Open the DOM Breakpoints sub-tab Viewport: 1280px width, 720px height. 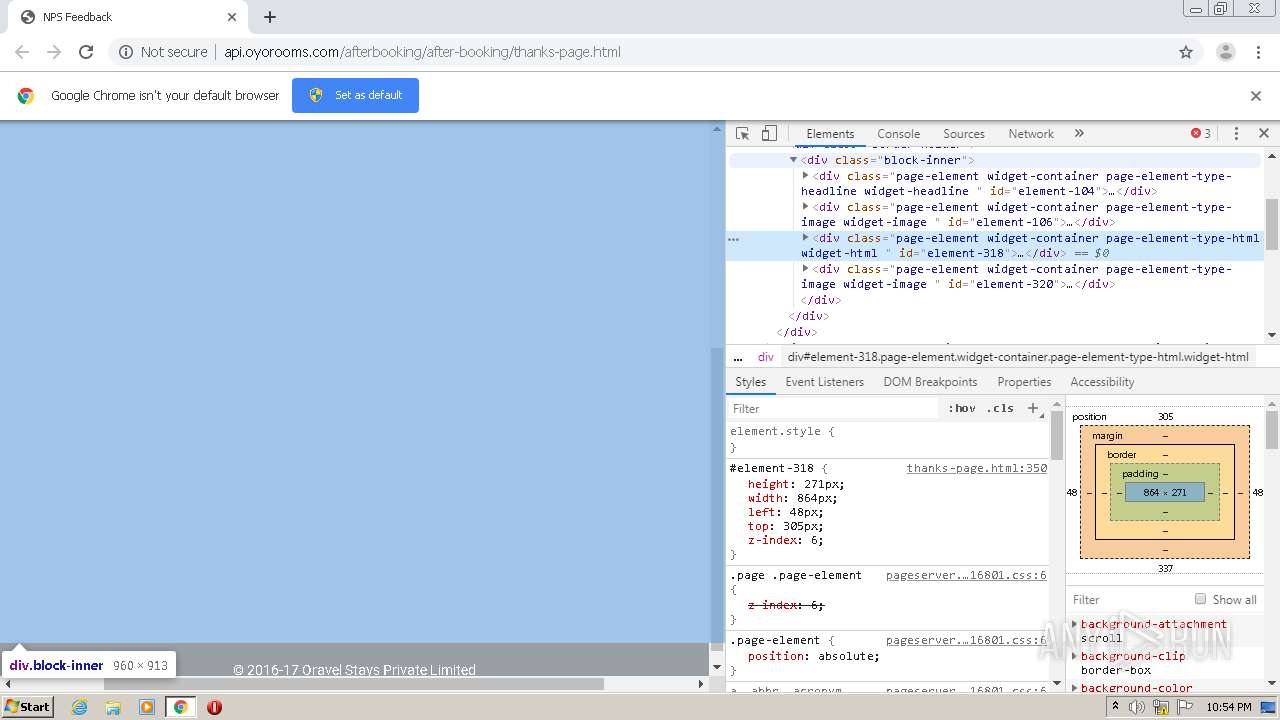pyautogui.click(x=930, y=382)
